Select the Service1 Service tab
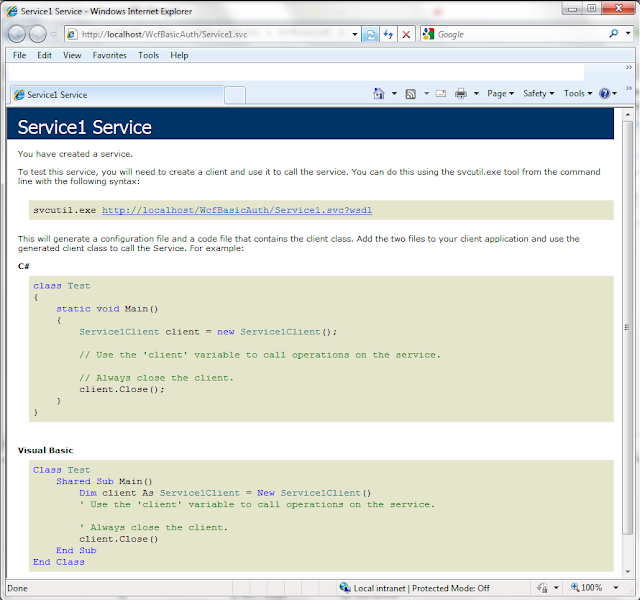 click(x=117, y=95)
